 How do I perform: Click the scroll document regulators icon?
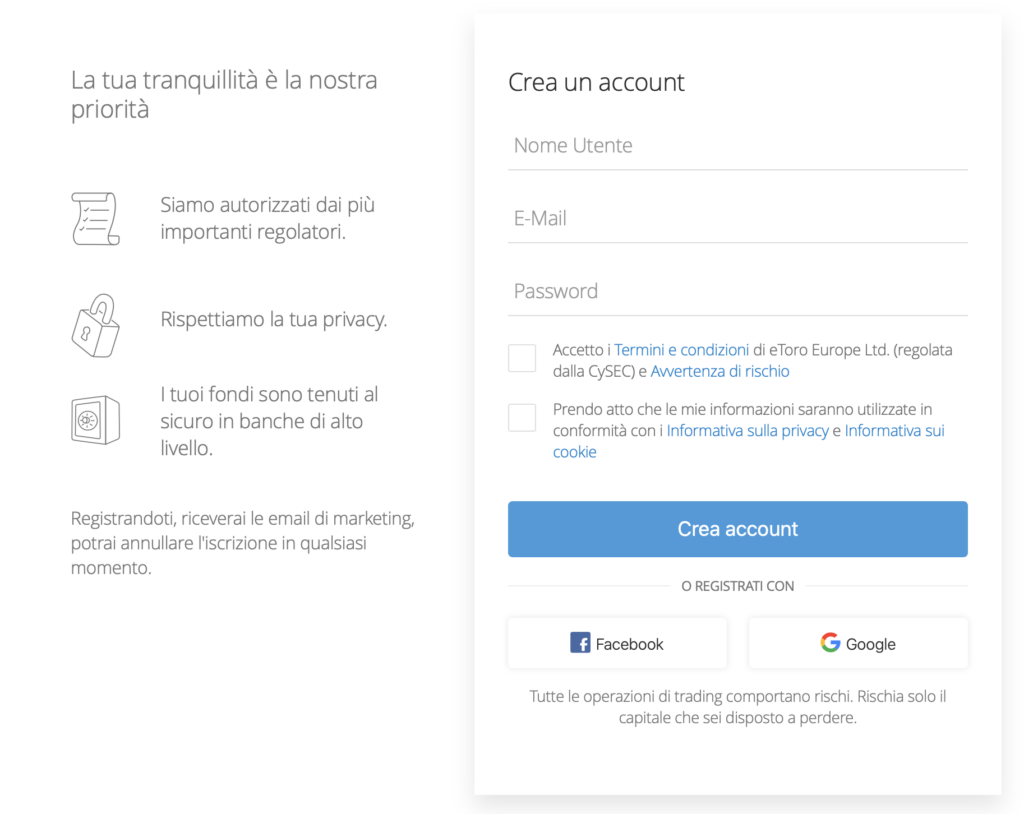pos(95,218)
